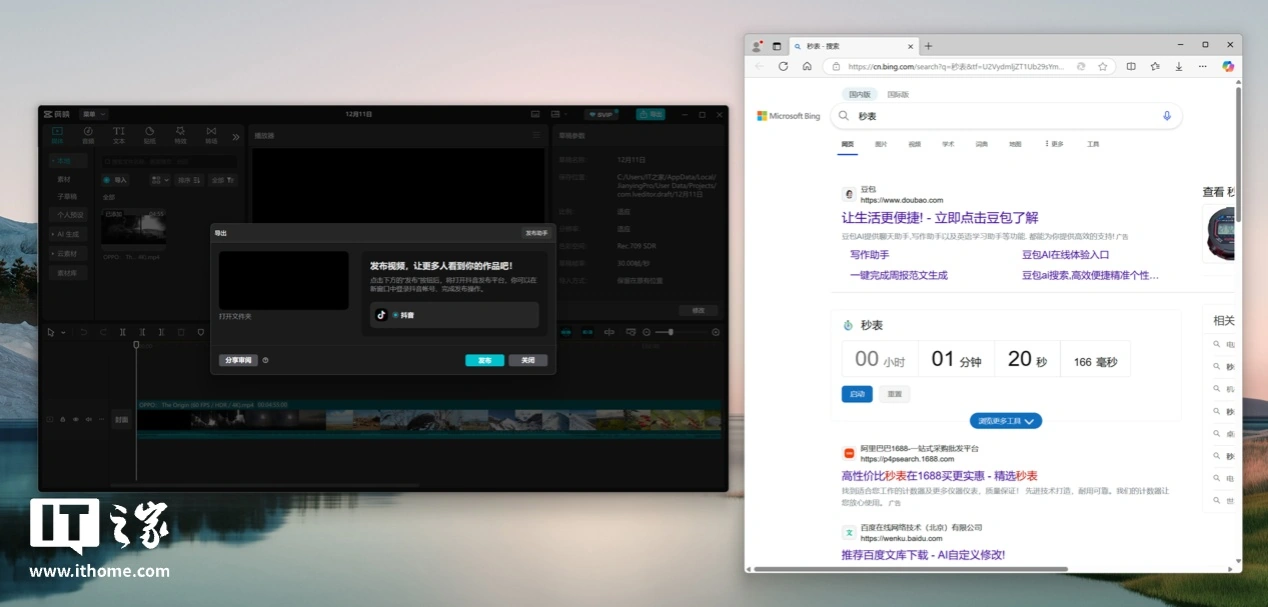This screenshot has width=1268, height=607.
Task: Select the 素材库 item in JianYing sidebar
Action: point(69,273)
